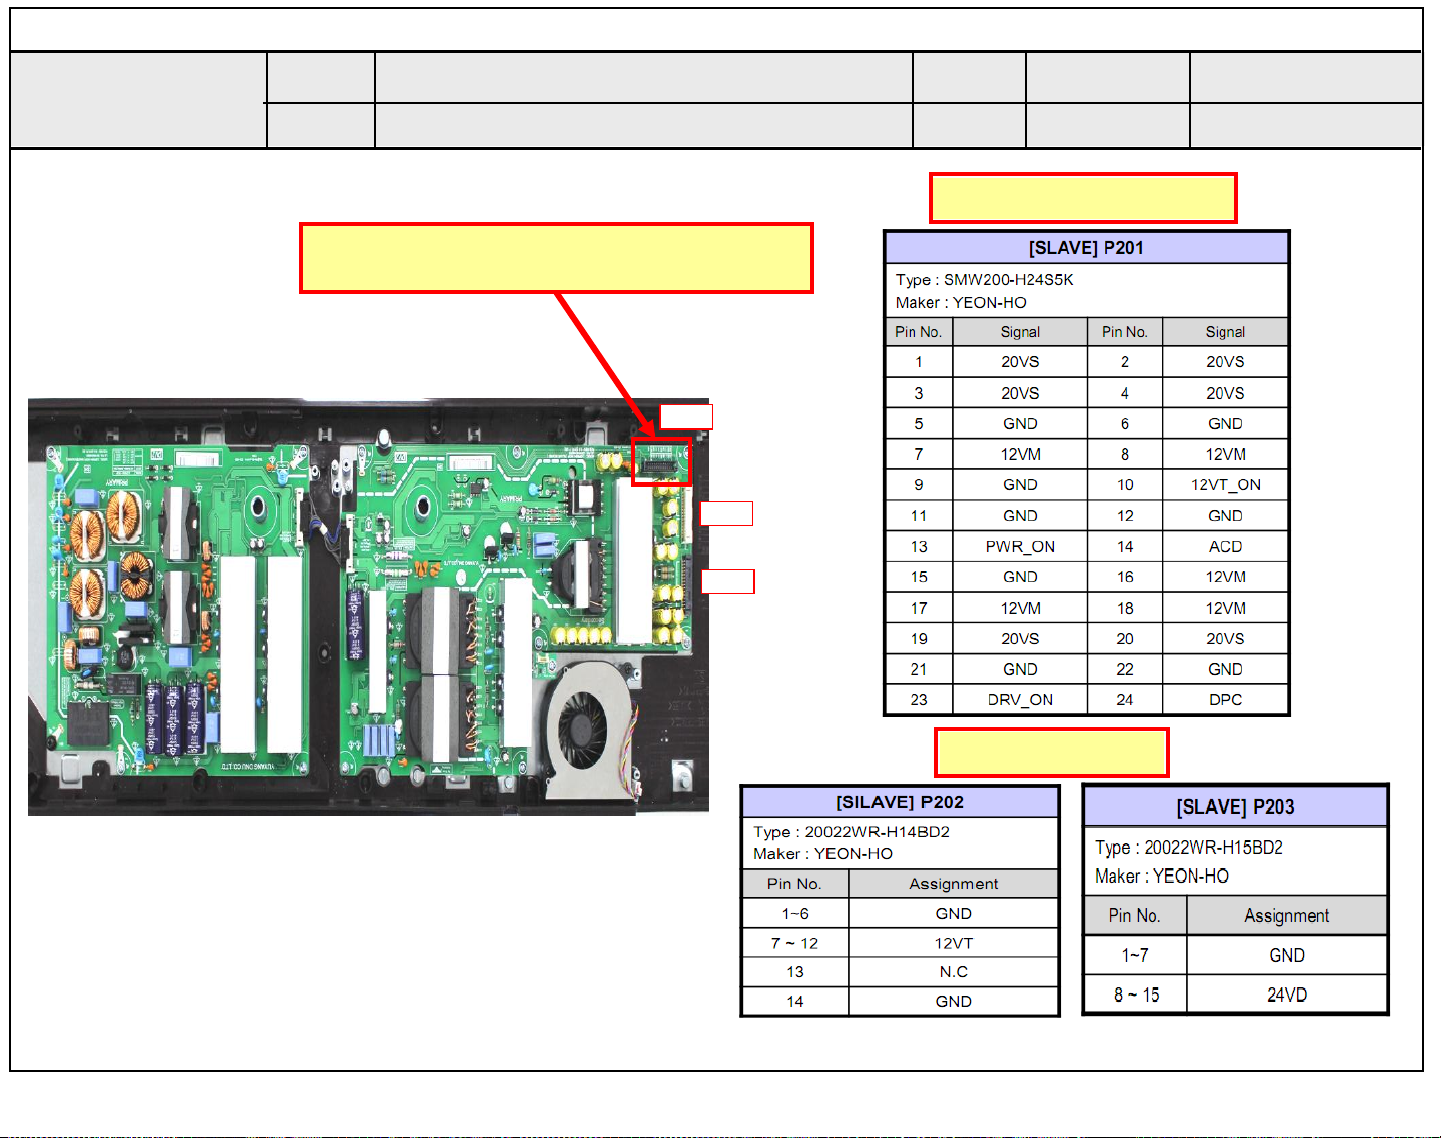Click the 24VD assignment cell

click(1287, 995)
